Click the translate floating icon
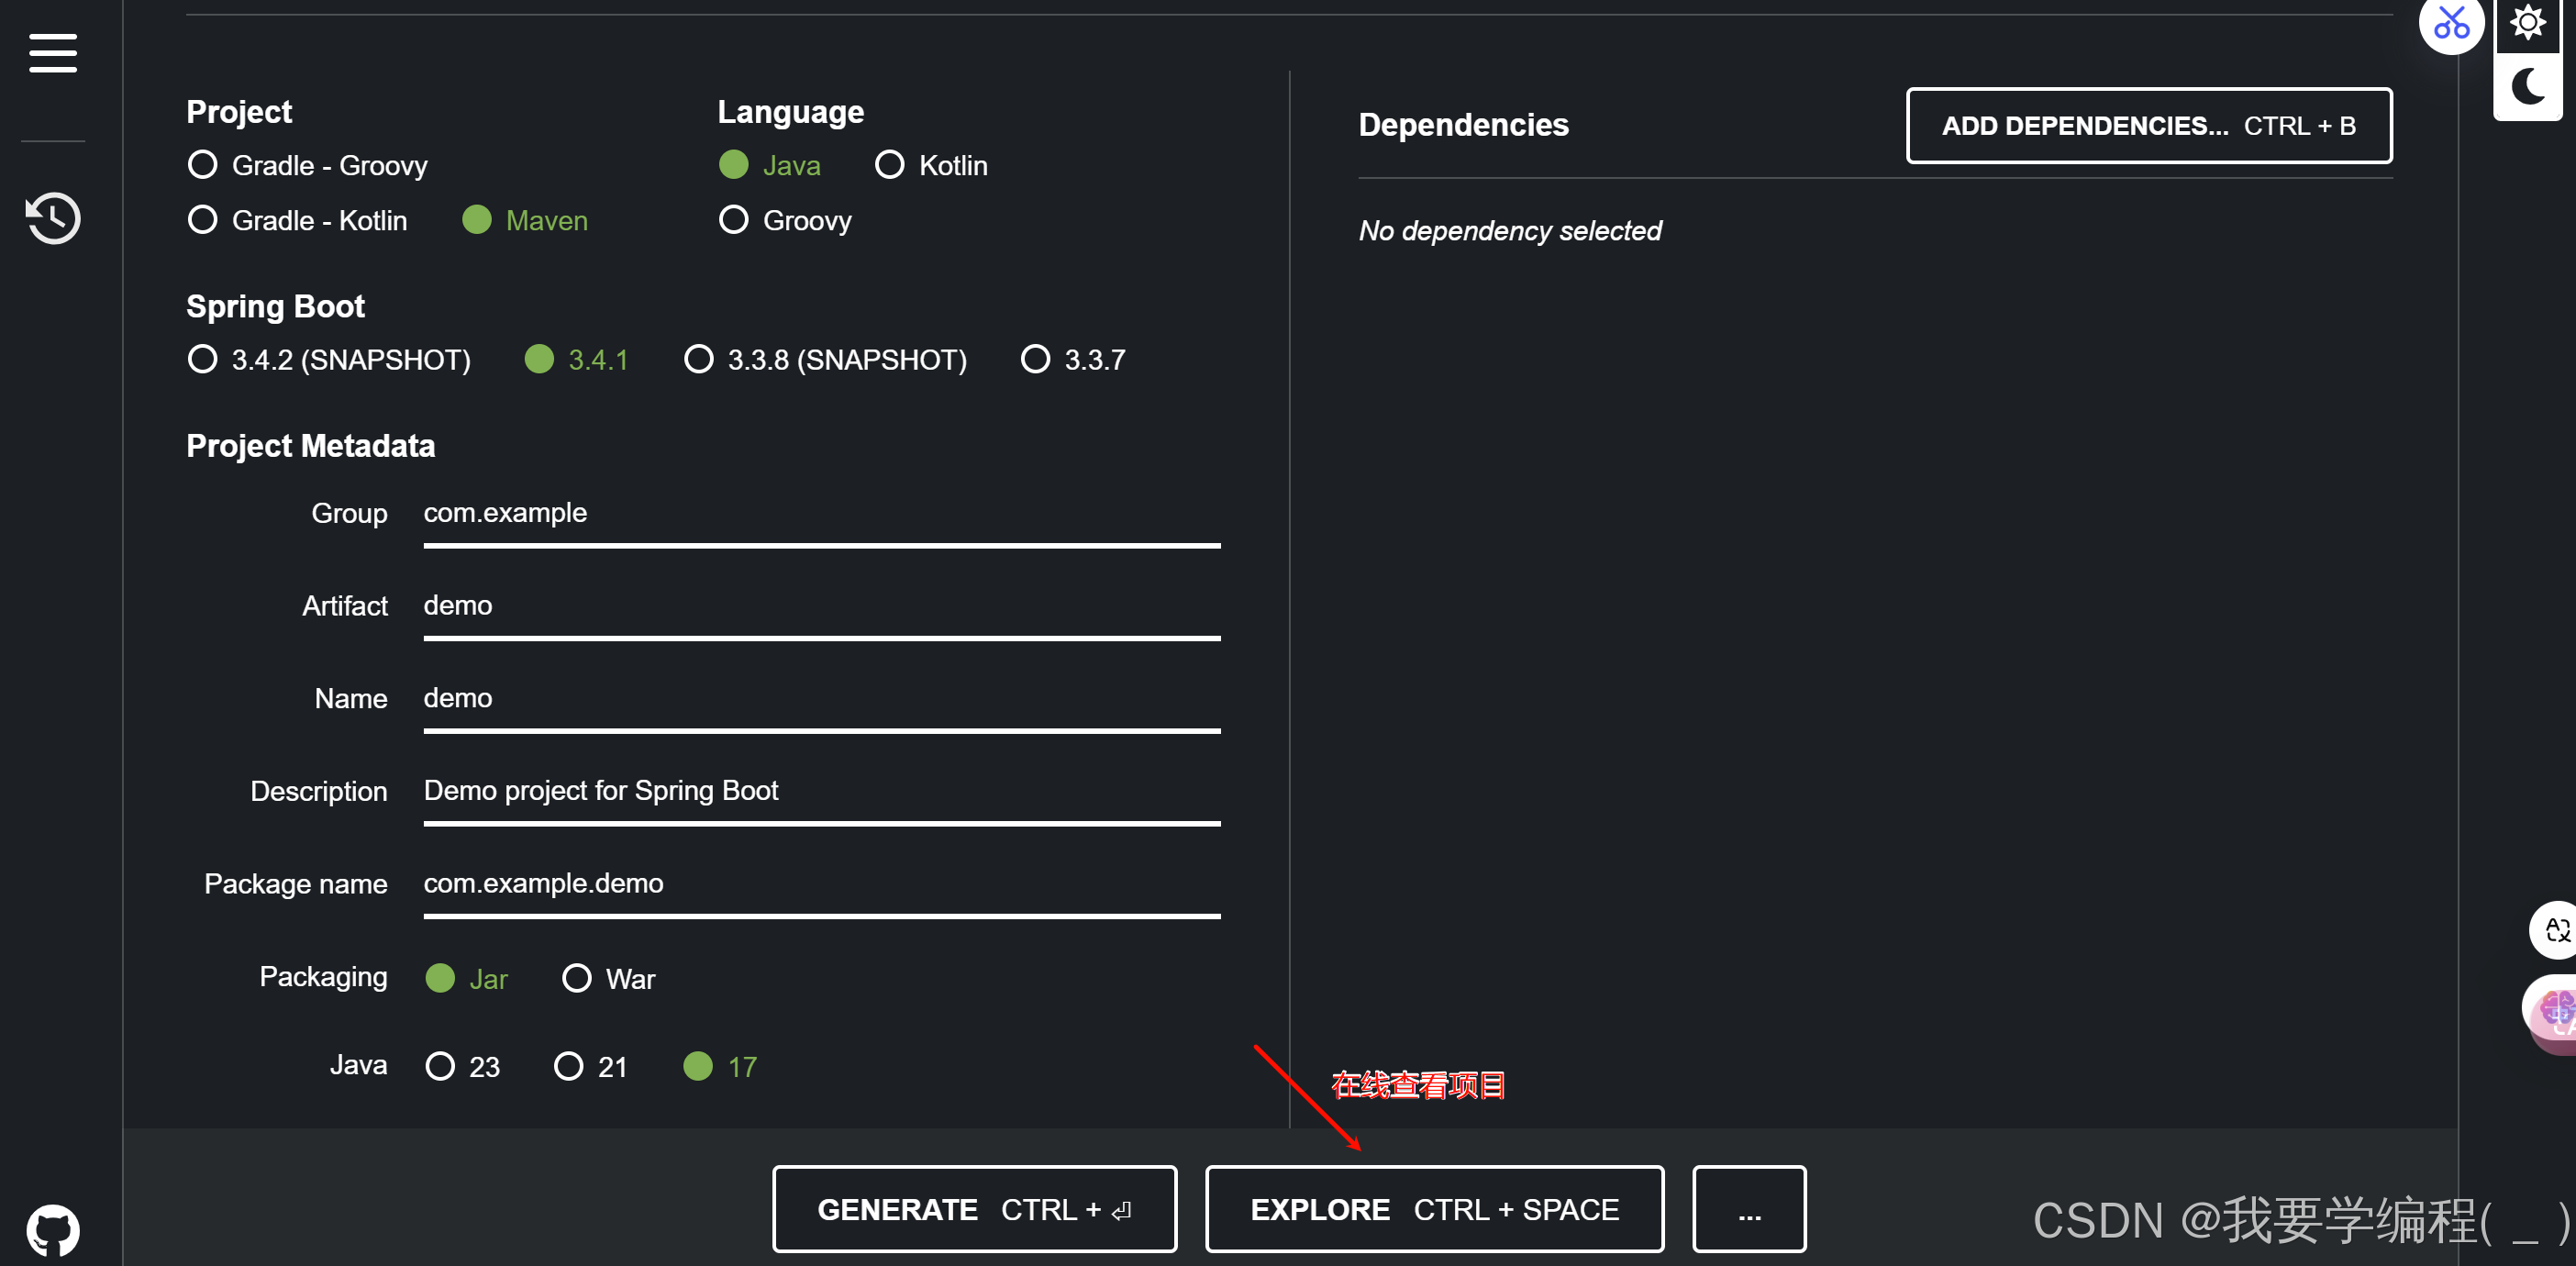The height and width of the screenshot is (1266, 2576). point(2555,930)
